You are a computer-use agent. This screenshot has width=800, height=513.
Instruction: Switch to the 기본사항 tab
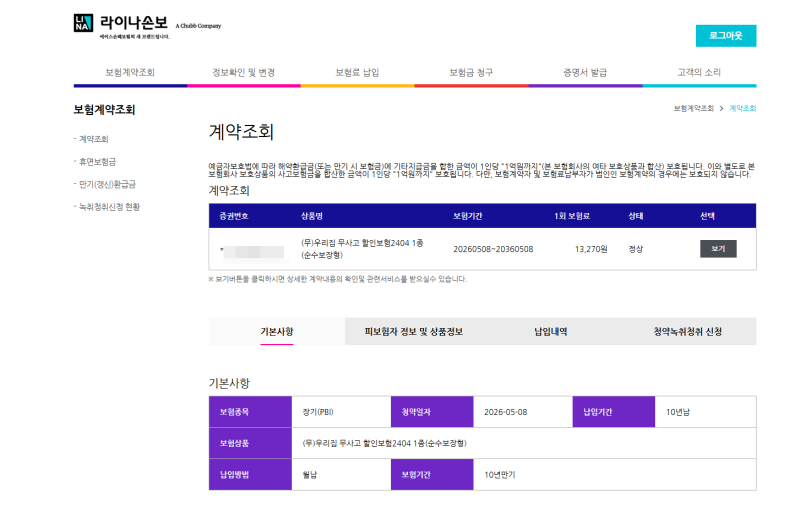tap(277, 332)
